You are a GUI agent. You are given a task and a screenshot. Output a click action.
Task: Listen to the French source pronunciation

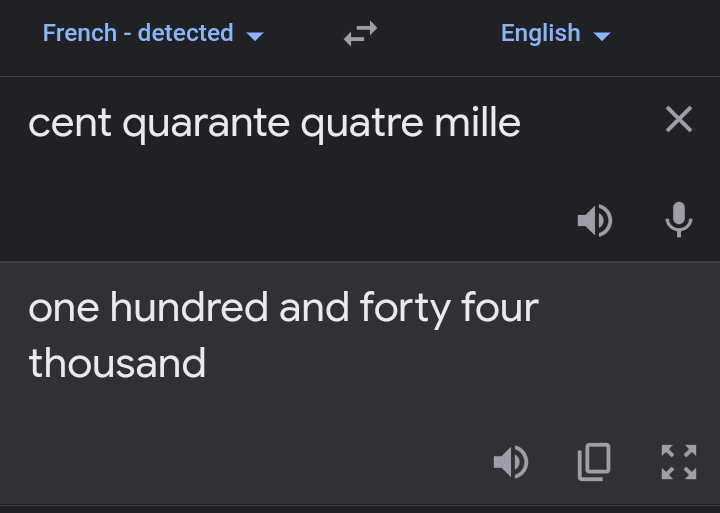(x=595, y=221)
